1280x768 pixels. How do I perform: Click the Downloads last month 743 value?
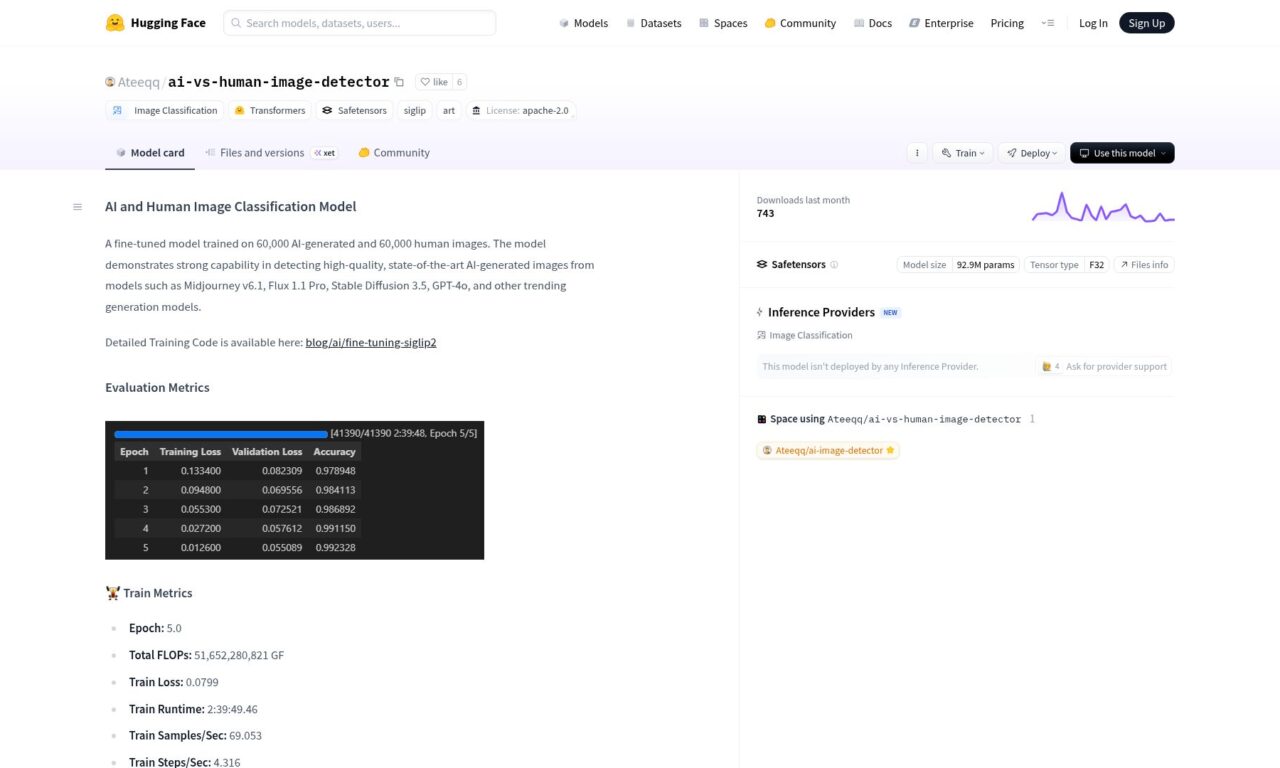click(765, 213)
